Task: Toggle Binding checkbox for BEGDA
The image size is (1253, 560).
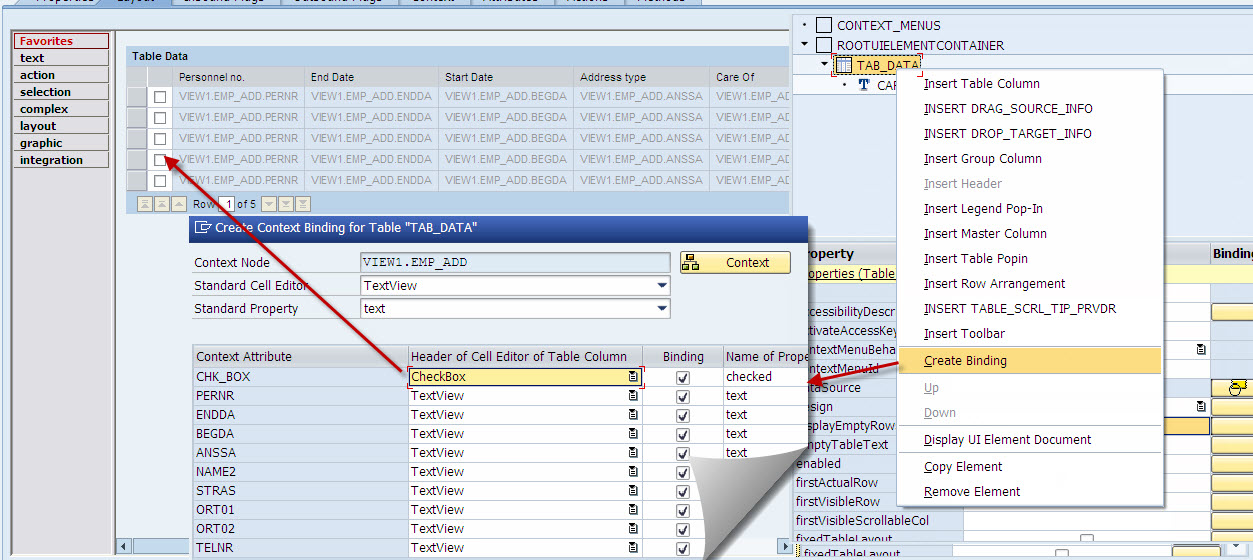Action: point(683,434)
